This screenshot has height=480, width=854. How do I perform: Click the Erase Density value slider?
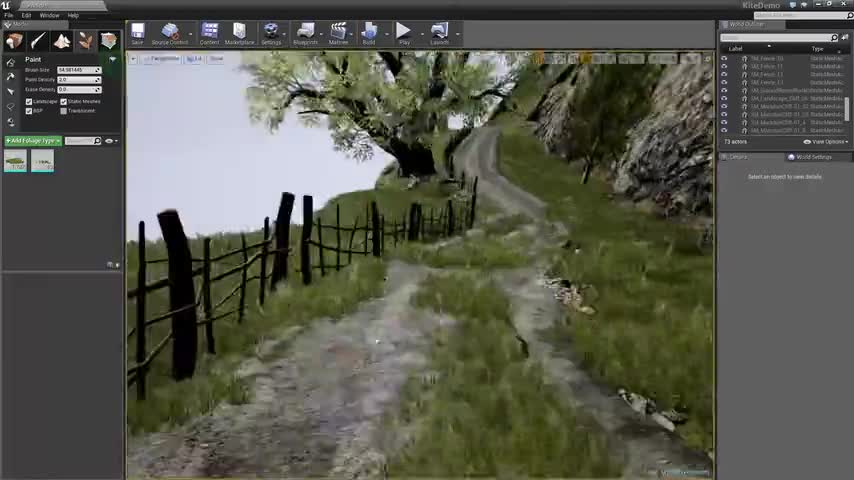[x=79, y=90]
